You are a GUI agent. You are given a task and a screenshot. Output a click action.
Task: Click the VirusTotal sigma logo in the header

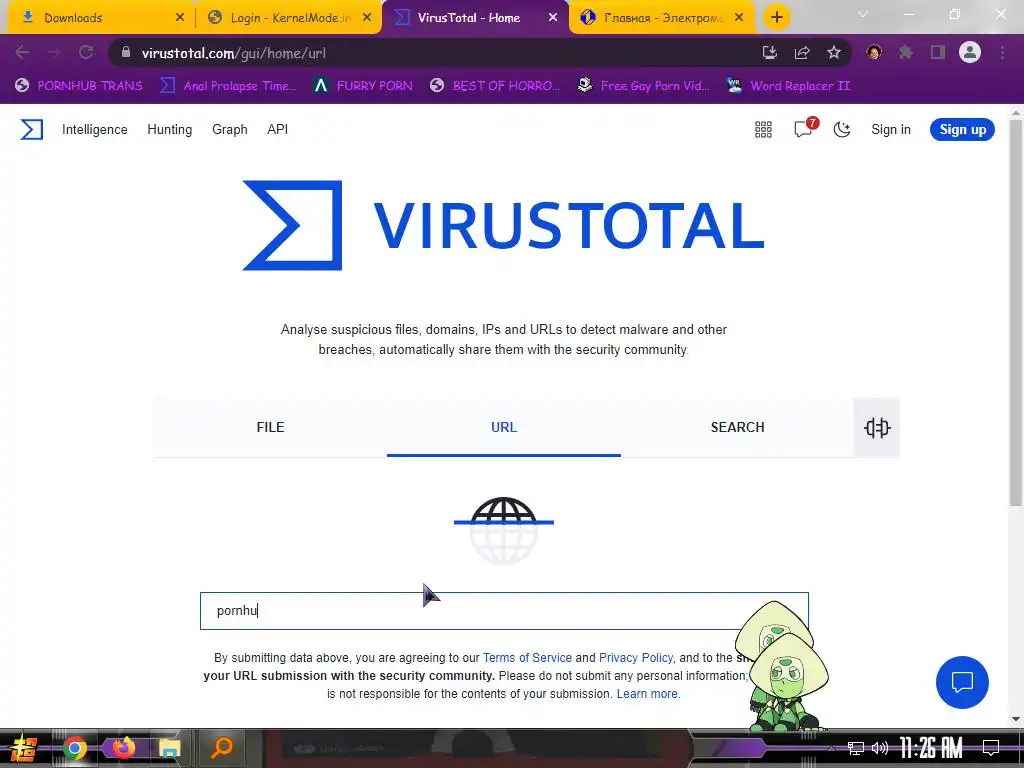(x=31, y=129)
